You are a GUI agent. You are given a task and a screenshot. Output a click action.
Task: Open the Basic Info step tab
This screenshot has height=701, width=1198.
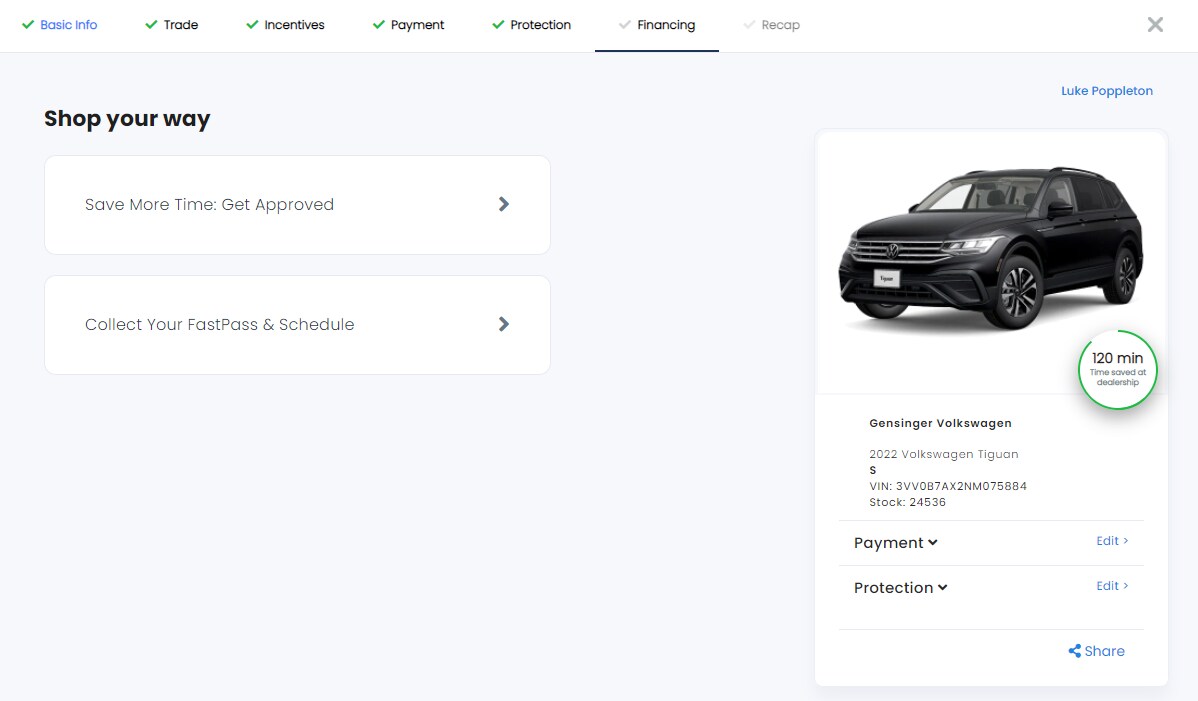[60, 25]
